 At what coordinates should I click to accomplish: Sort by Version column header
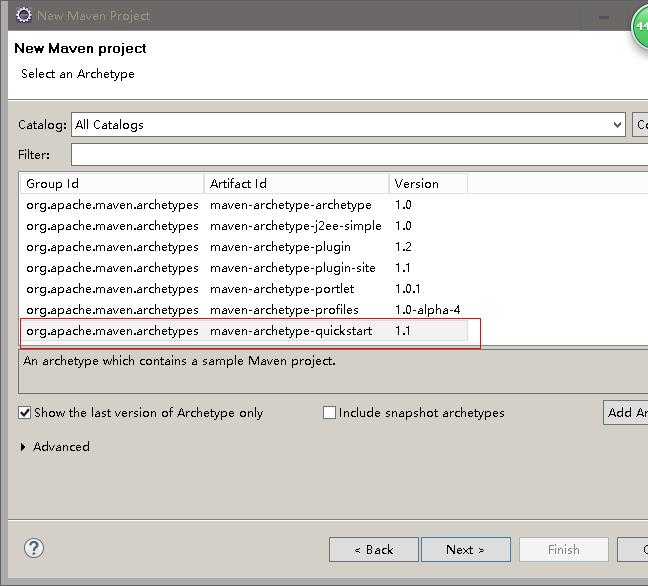click(429, 183)
